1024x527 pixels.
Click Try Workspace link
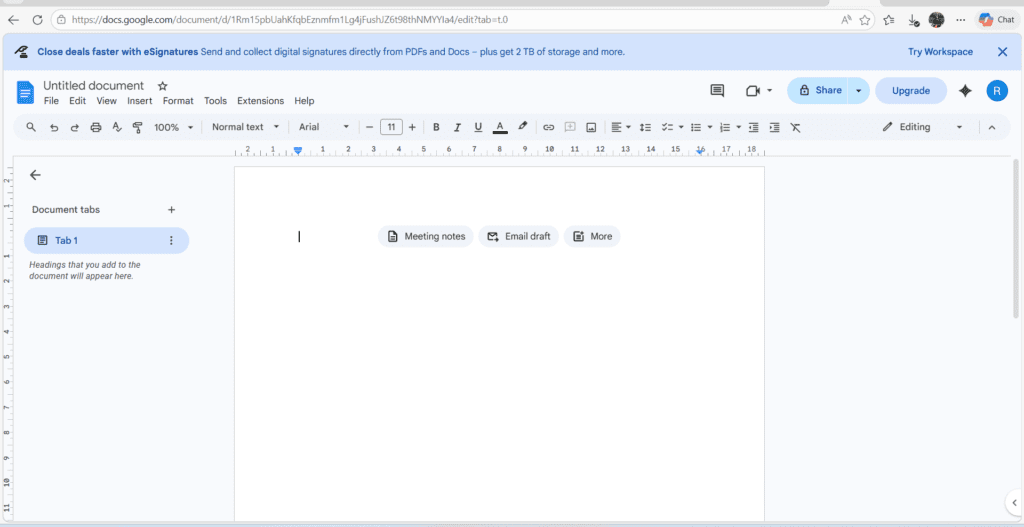(940, 52)
